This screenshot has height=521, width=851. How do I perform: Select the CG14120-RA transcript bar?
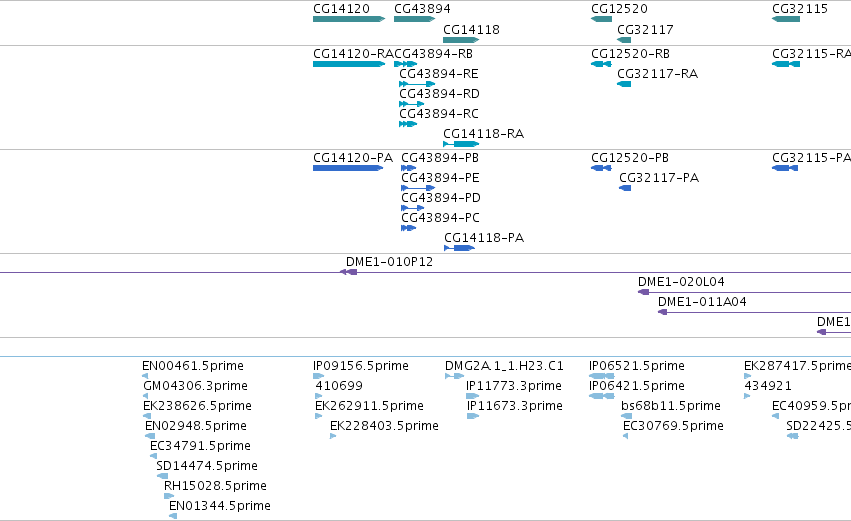tap(349, 64)
